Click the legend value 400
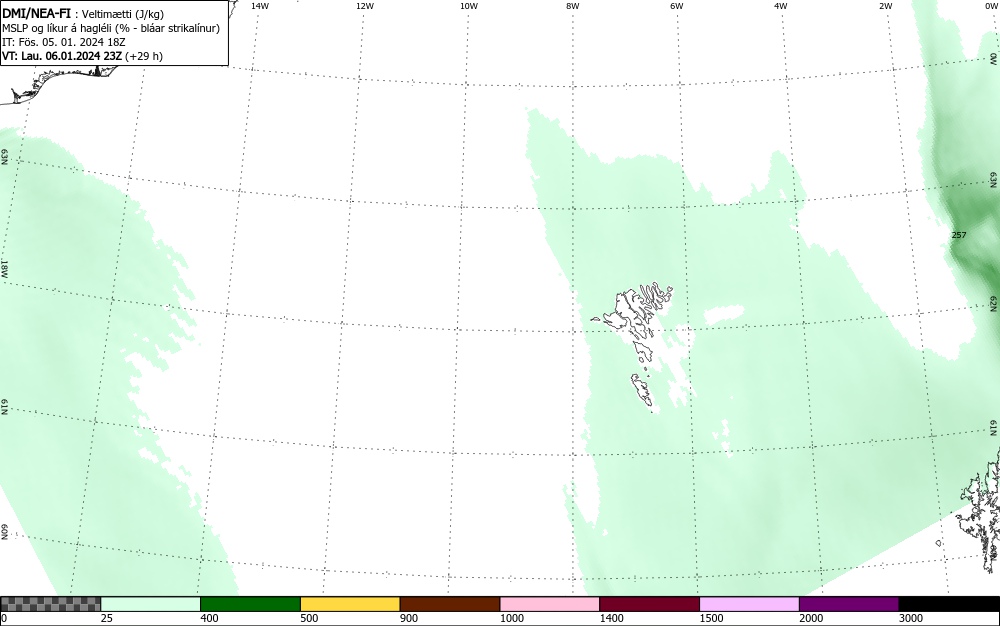Image resolution: width=1000 pixels, height=626 pixels. click(x=209, y=618)
